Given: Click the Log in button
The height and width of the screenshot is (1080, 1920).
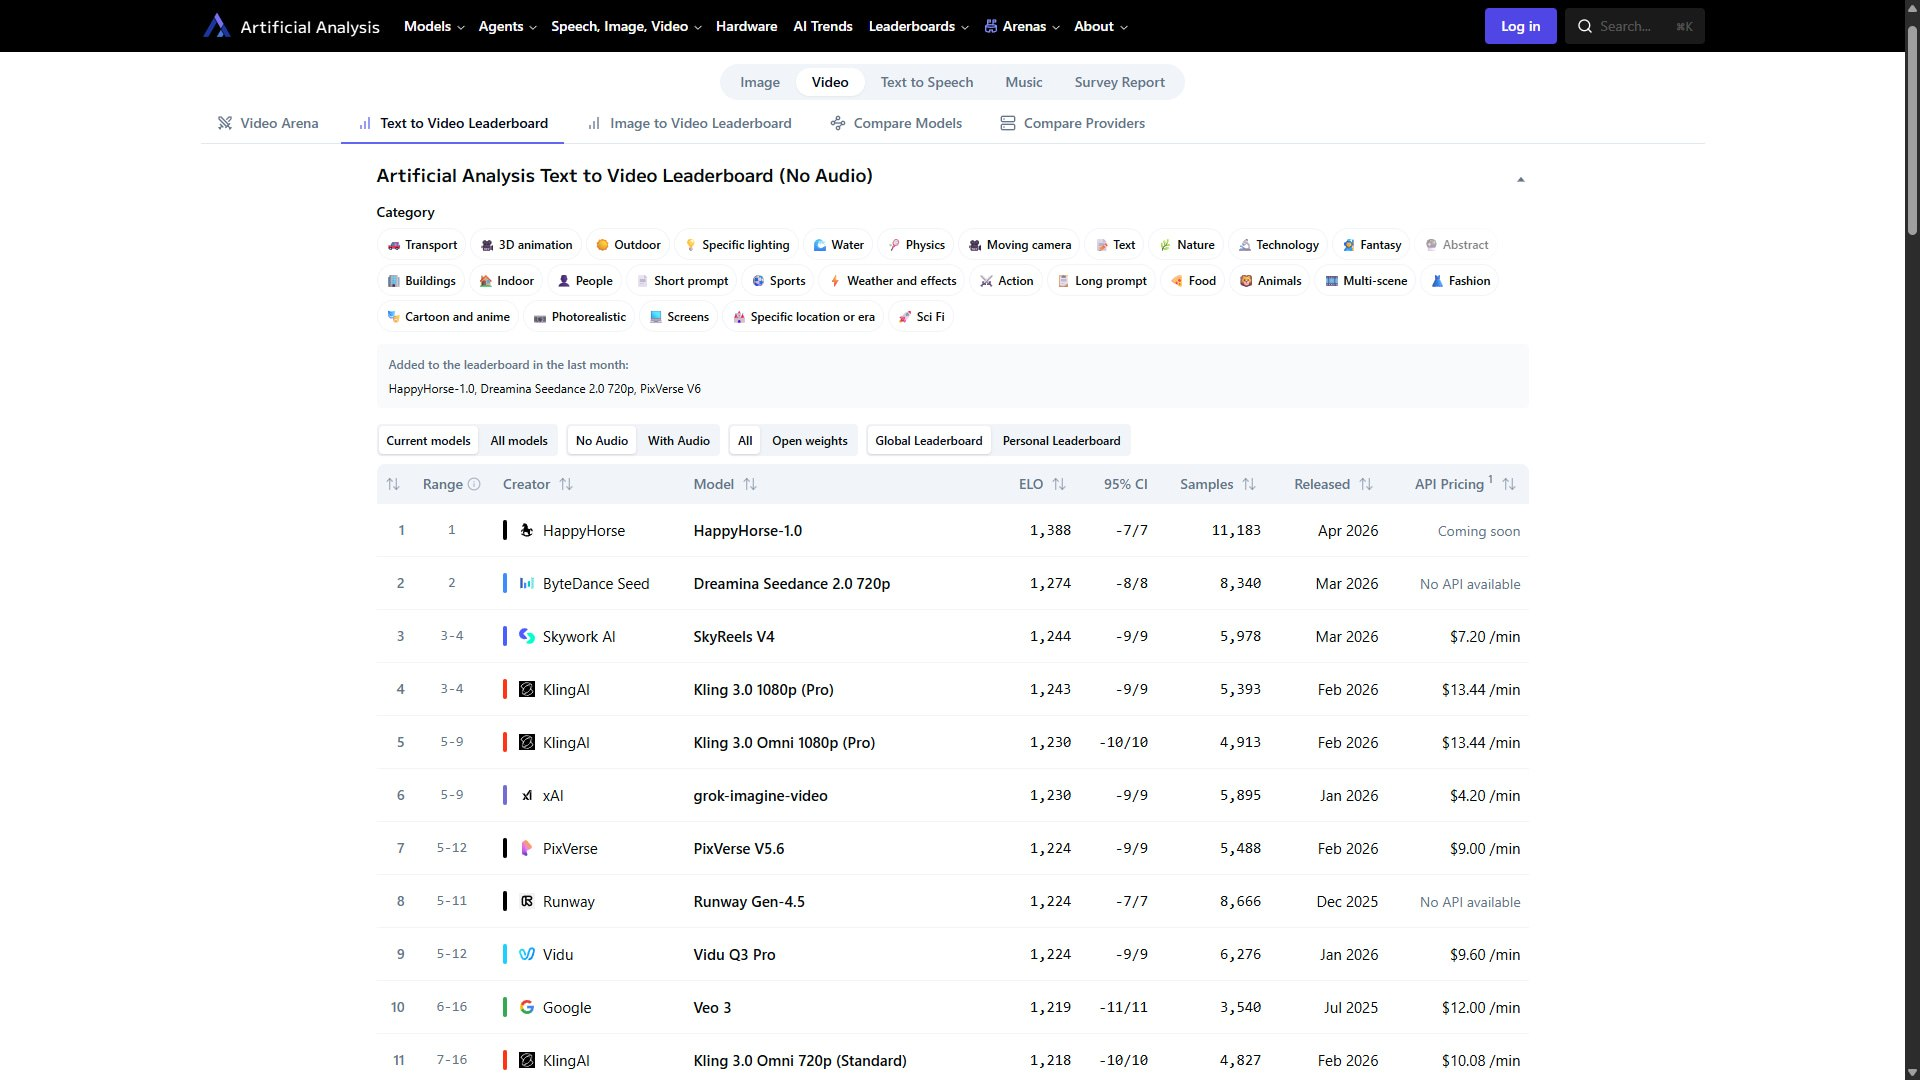Looking at the screenshot, I should click(1520, 26).
